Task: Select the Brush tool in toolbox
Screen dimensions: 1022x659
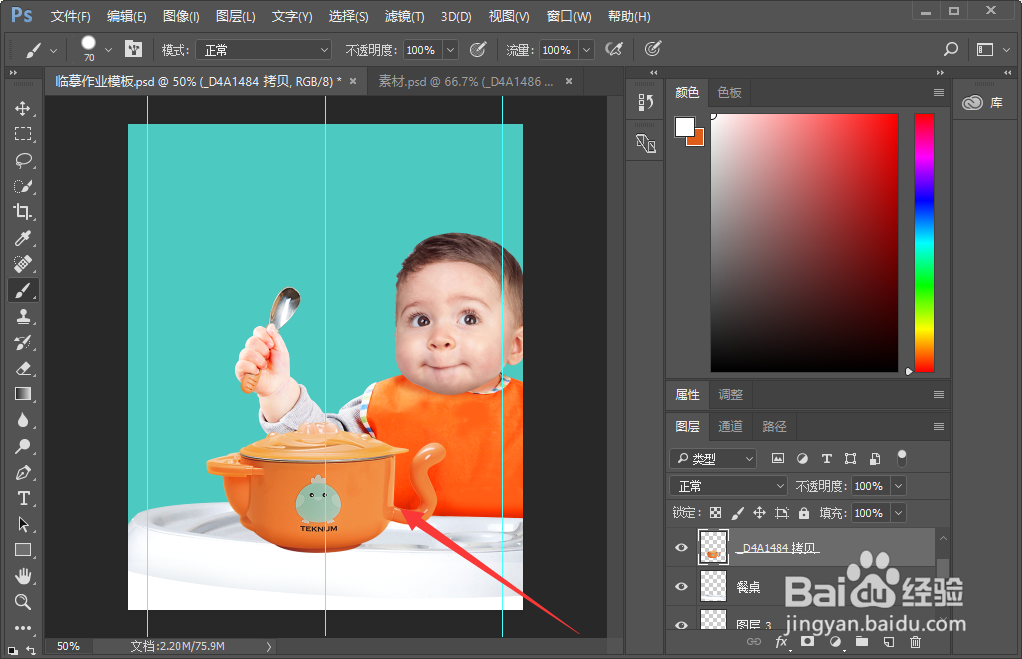Action: (23, 290)
